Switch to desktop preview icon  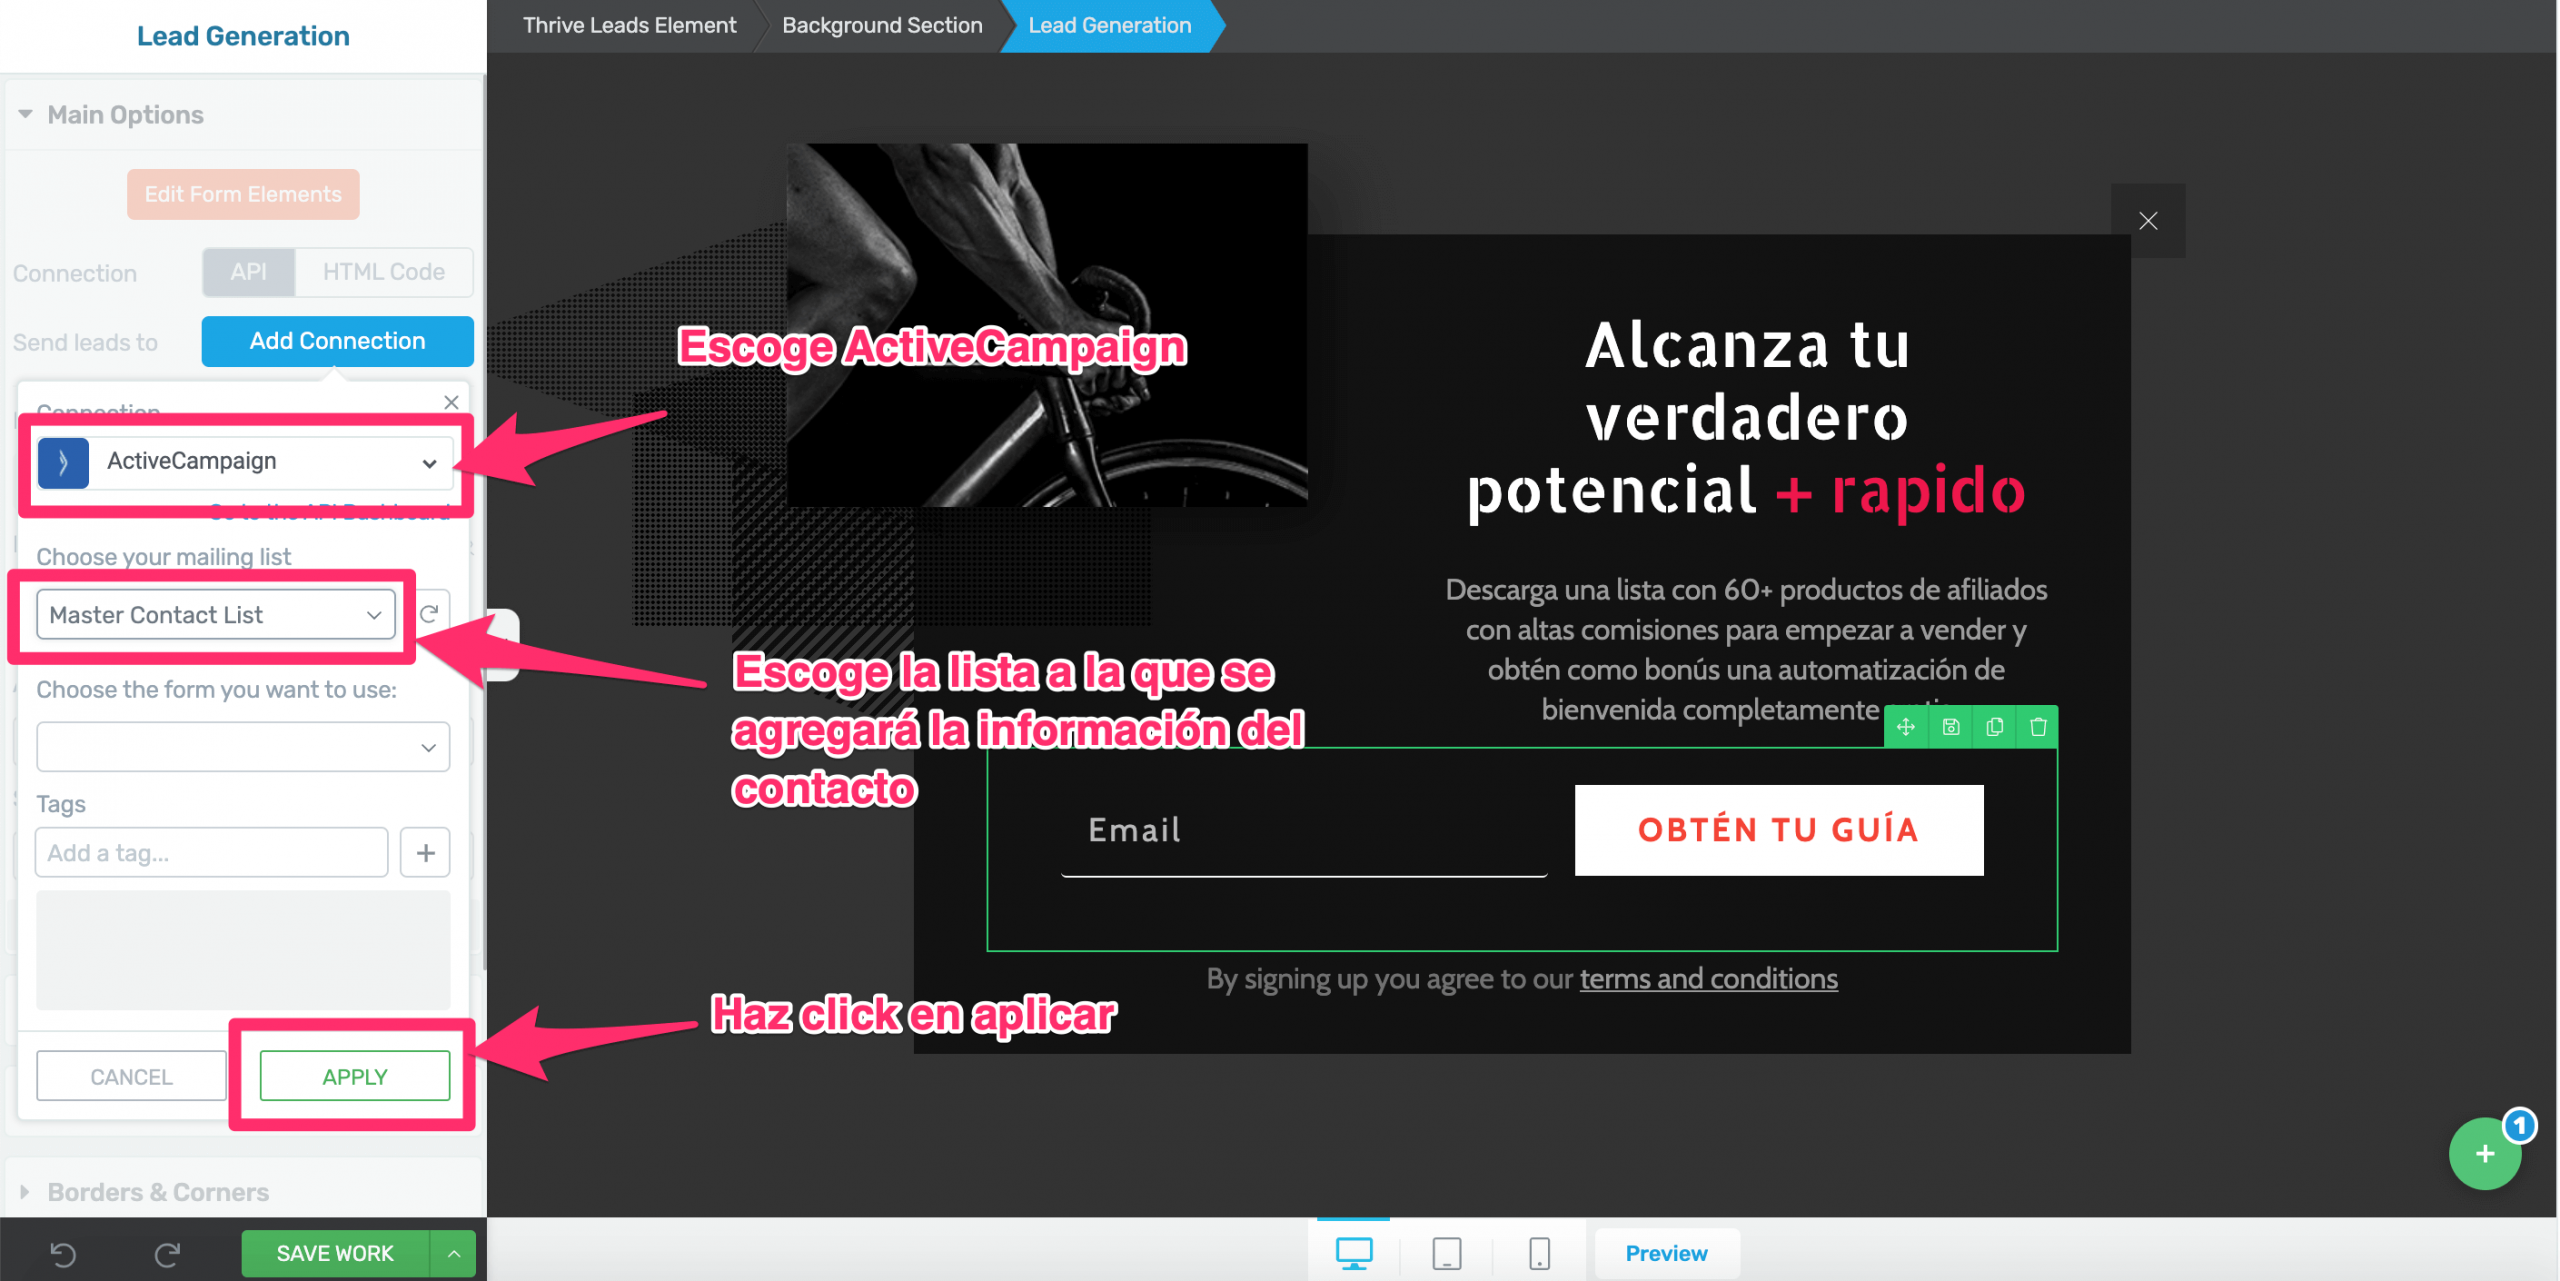pos(1354,1252)
